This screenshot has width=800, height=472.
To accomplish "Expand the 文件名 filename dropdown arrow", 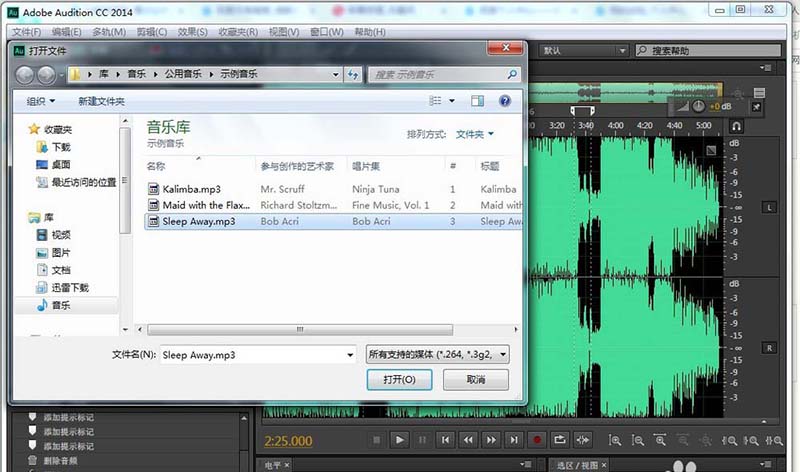I will (350, 355).
